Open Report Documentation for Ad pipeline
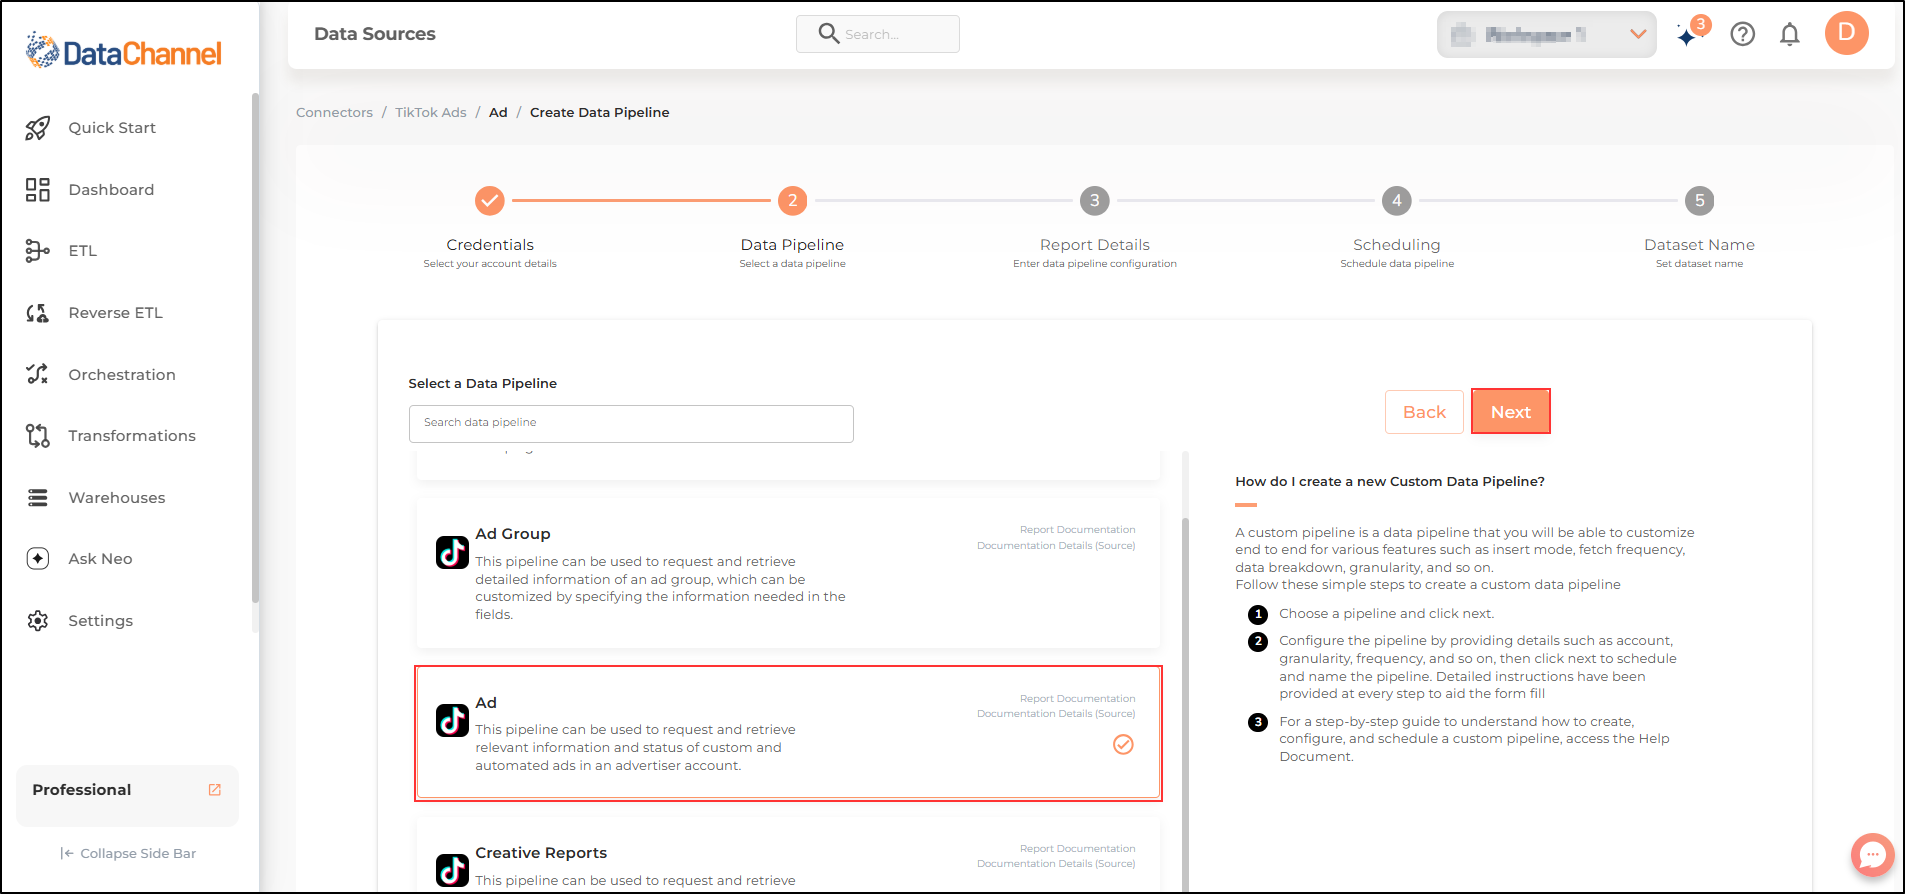 [x=1077, y=699]
